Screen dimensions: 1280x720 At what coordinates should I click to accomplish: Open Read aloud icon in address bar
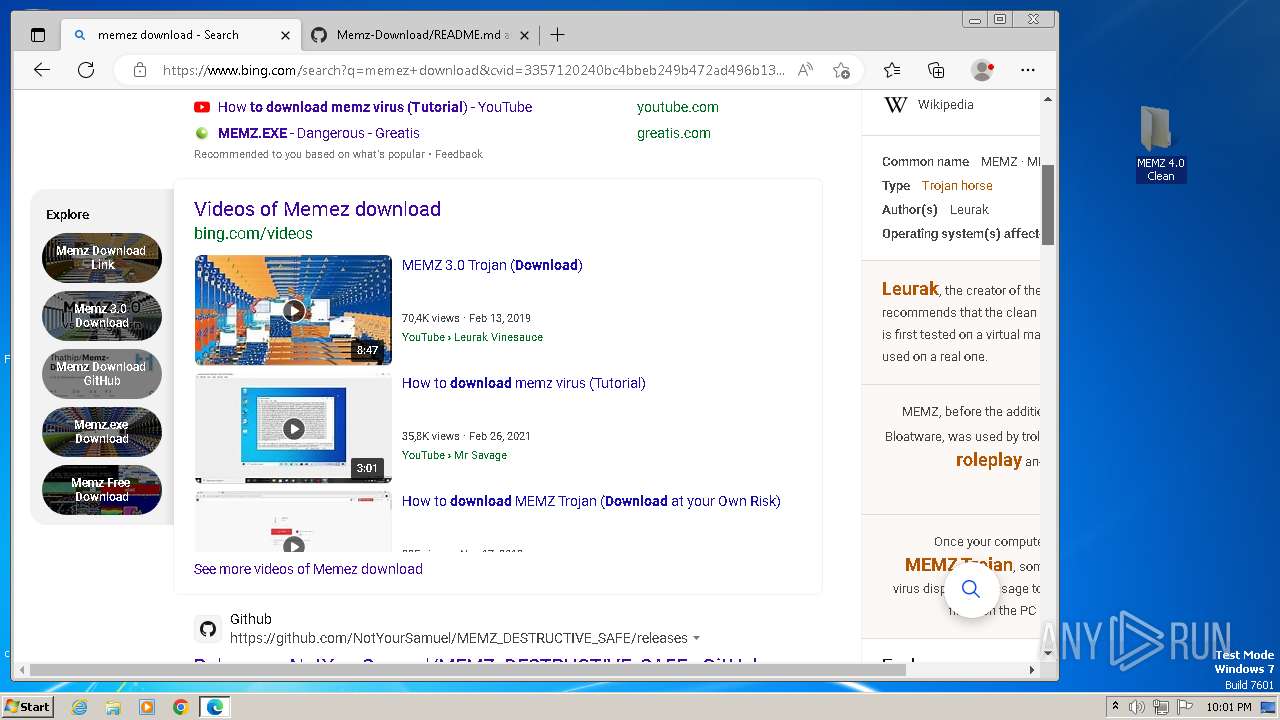(x=805, y=70)
